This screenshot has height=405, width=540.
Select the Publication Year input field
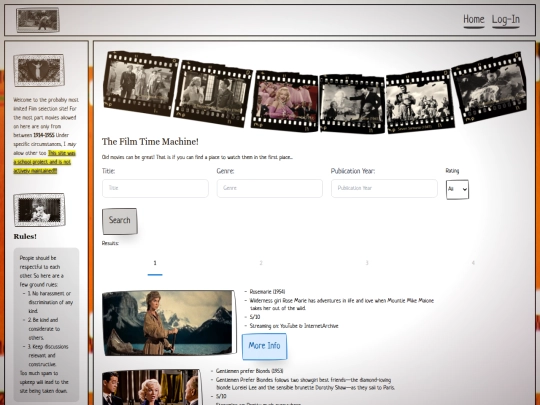[384, 188]
